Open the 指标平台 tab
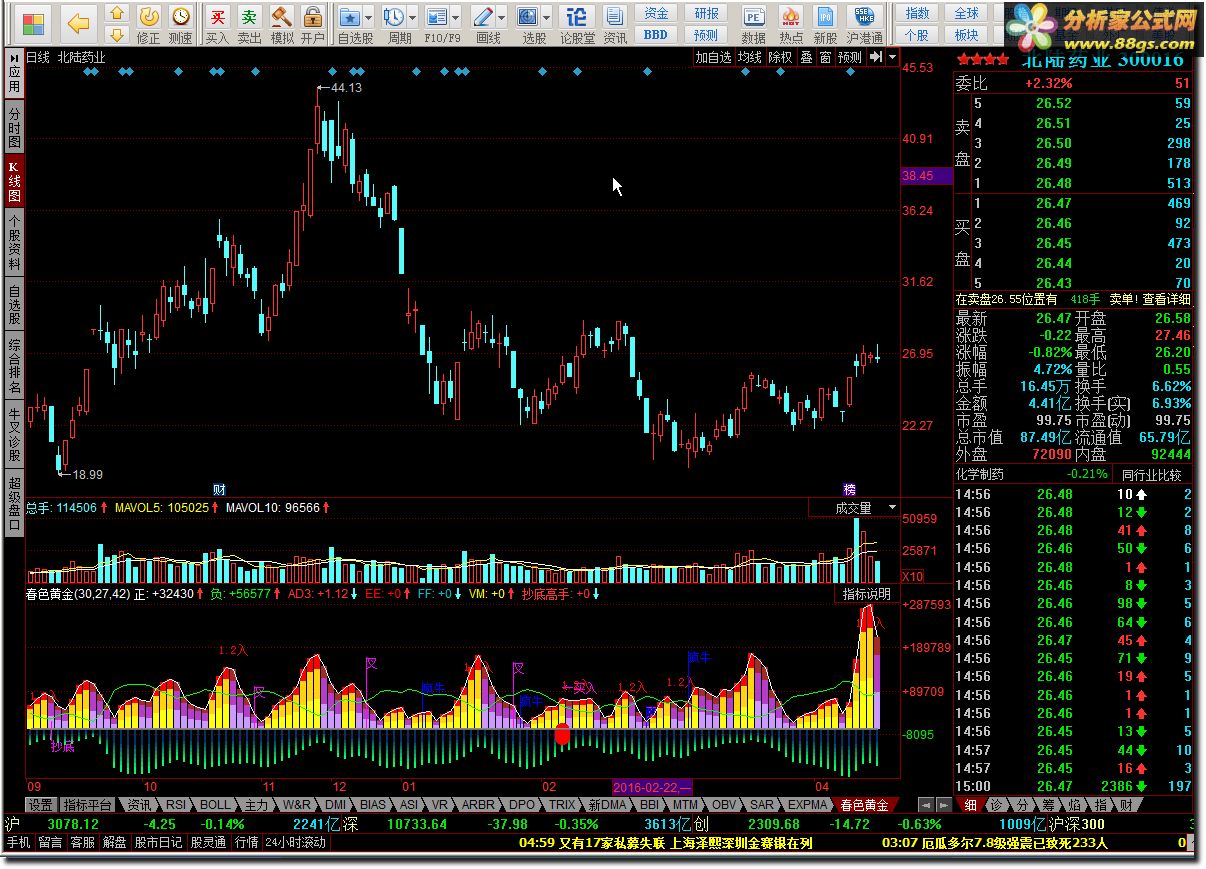 pyautogui.click(x=88, y=804)
